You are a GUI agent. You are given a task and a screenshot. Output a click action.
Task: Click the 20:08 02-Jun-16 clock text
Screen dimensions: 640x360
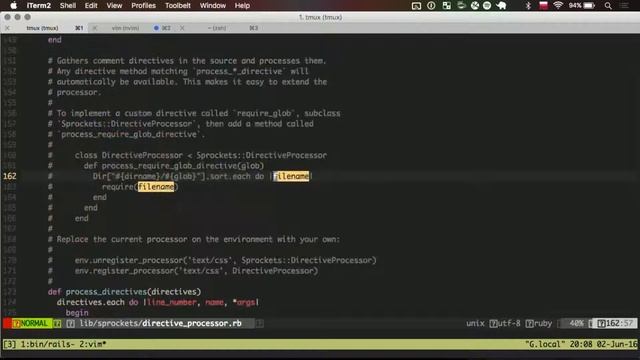click(603, 344)
